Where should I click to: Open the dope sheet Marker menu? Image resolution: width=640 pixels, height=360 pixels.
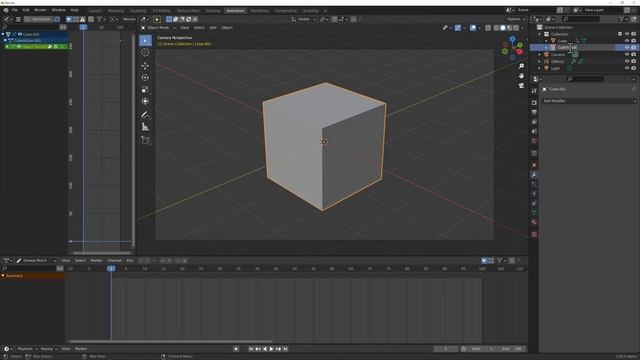[x=96, y=260]
